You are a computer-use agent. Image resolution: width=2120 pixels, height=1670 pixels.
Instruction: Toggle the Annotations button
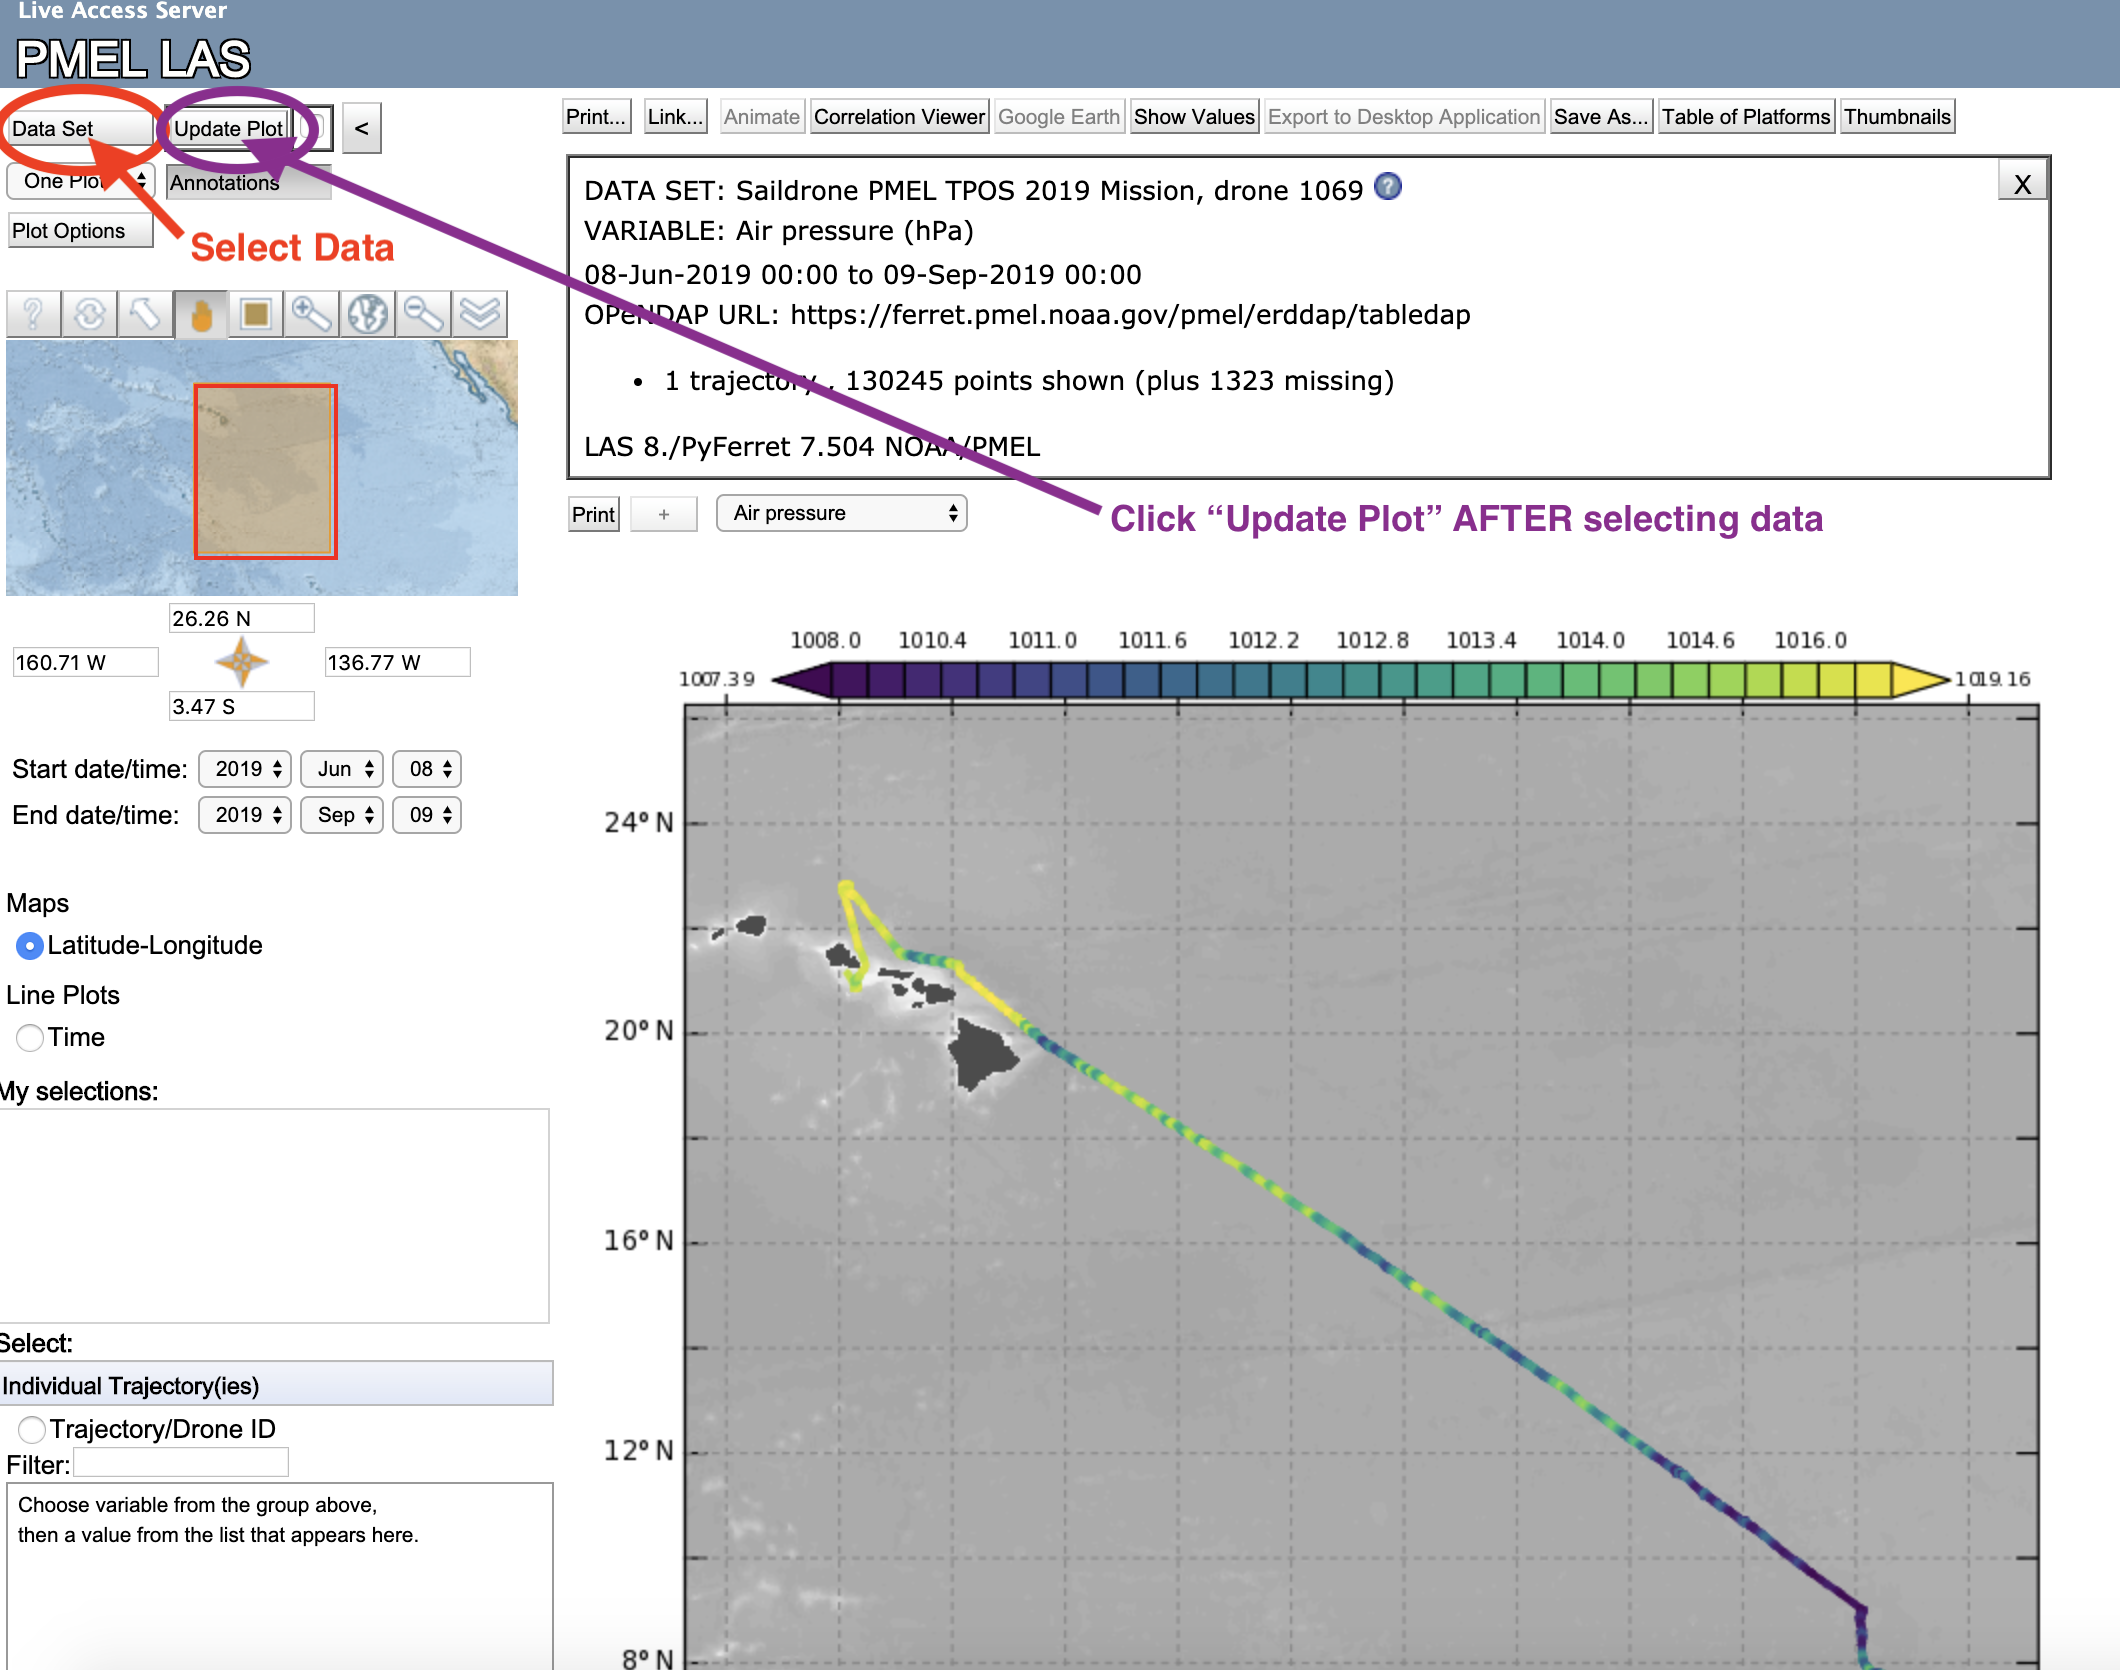(x=248, y=182)
